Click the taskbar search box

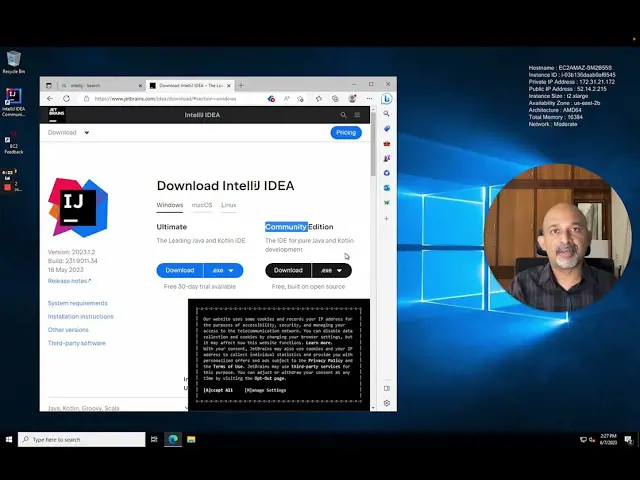(82, 439)
